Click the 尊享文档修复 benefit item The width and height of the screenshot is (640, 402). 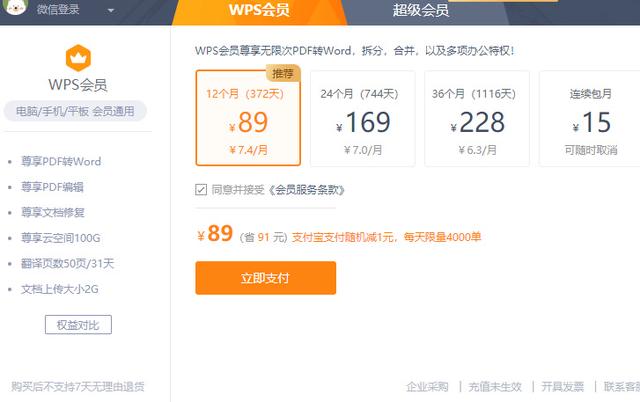click(x=53, y=213)
